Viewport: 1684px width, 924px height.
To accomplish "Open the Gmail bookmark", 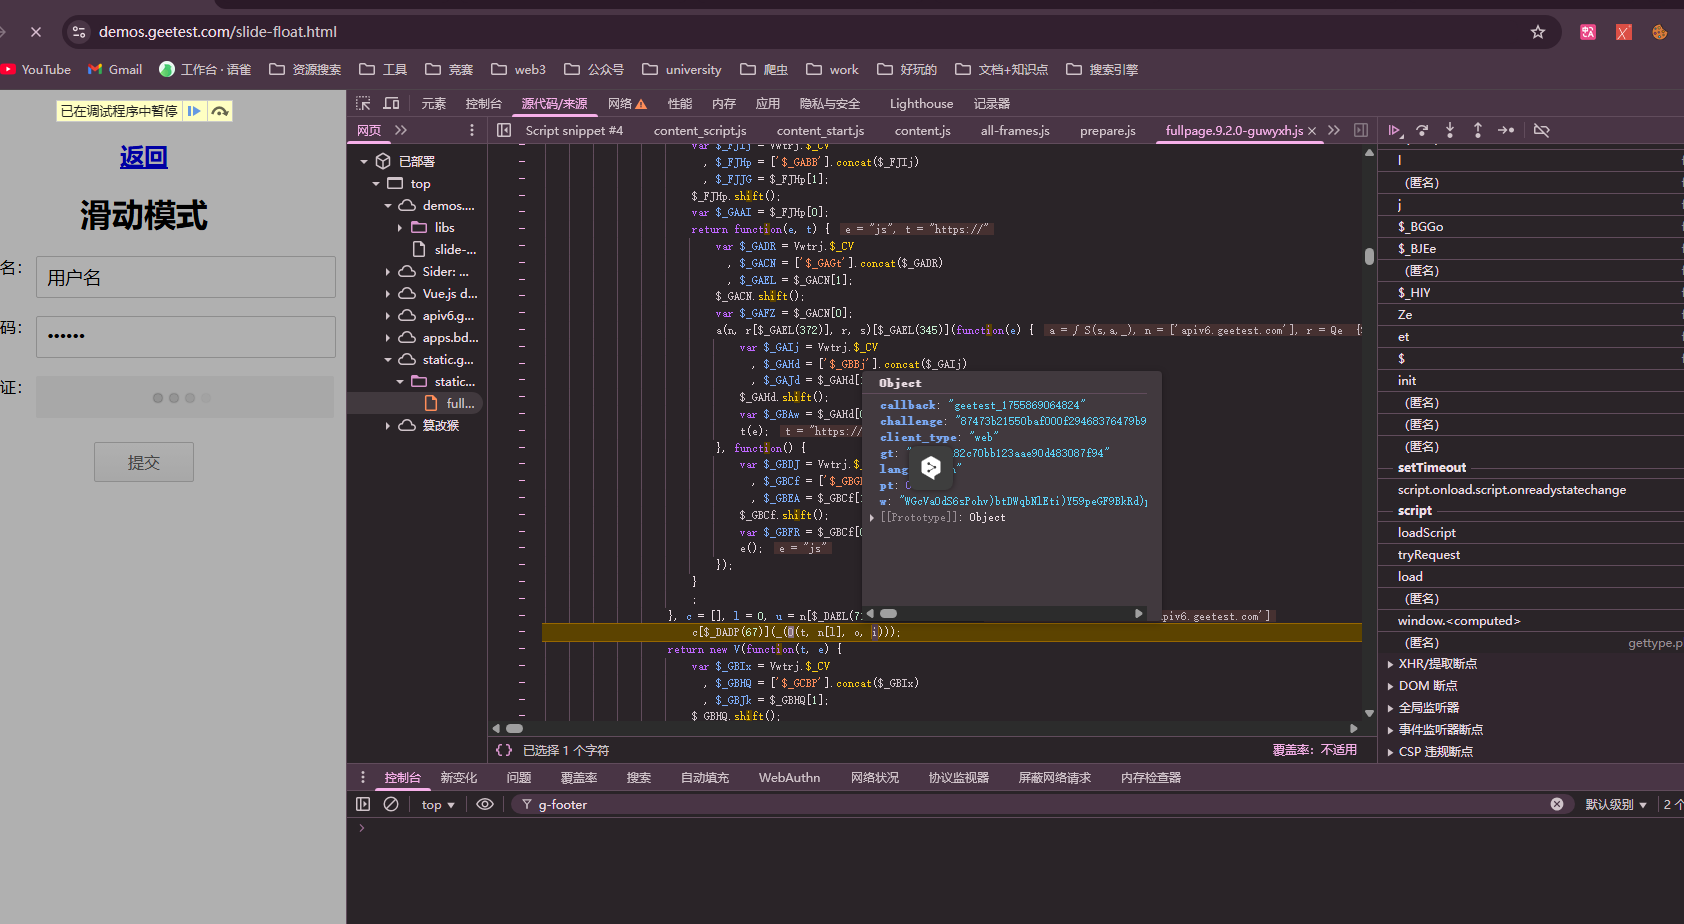I will pyautogui.click(x=115, y=69).
